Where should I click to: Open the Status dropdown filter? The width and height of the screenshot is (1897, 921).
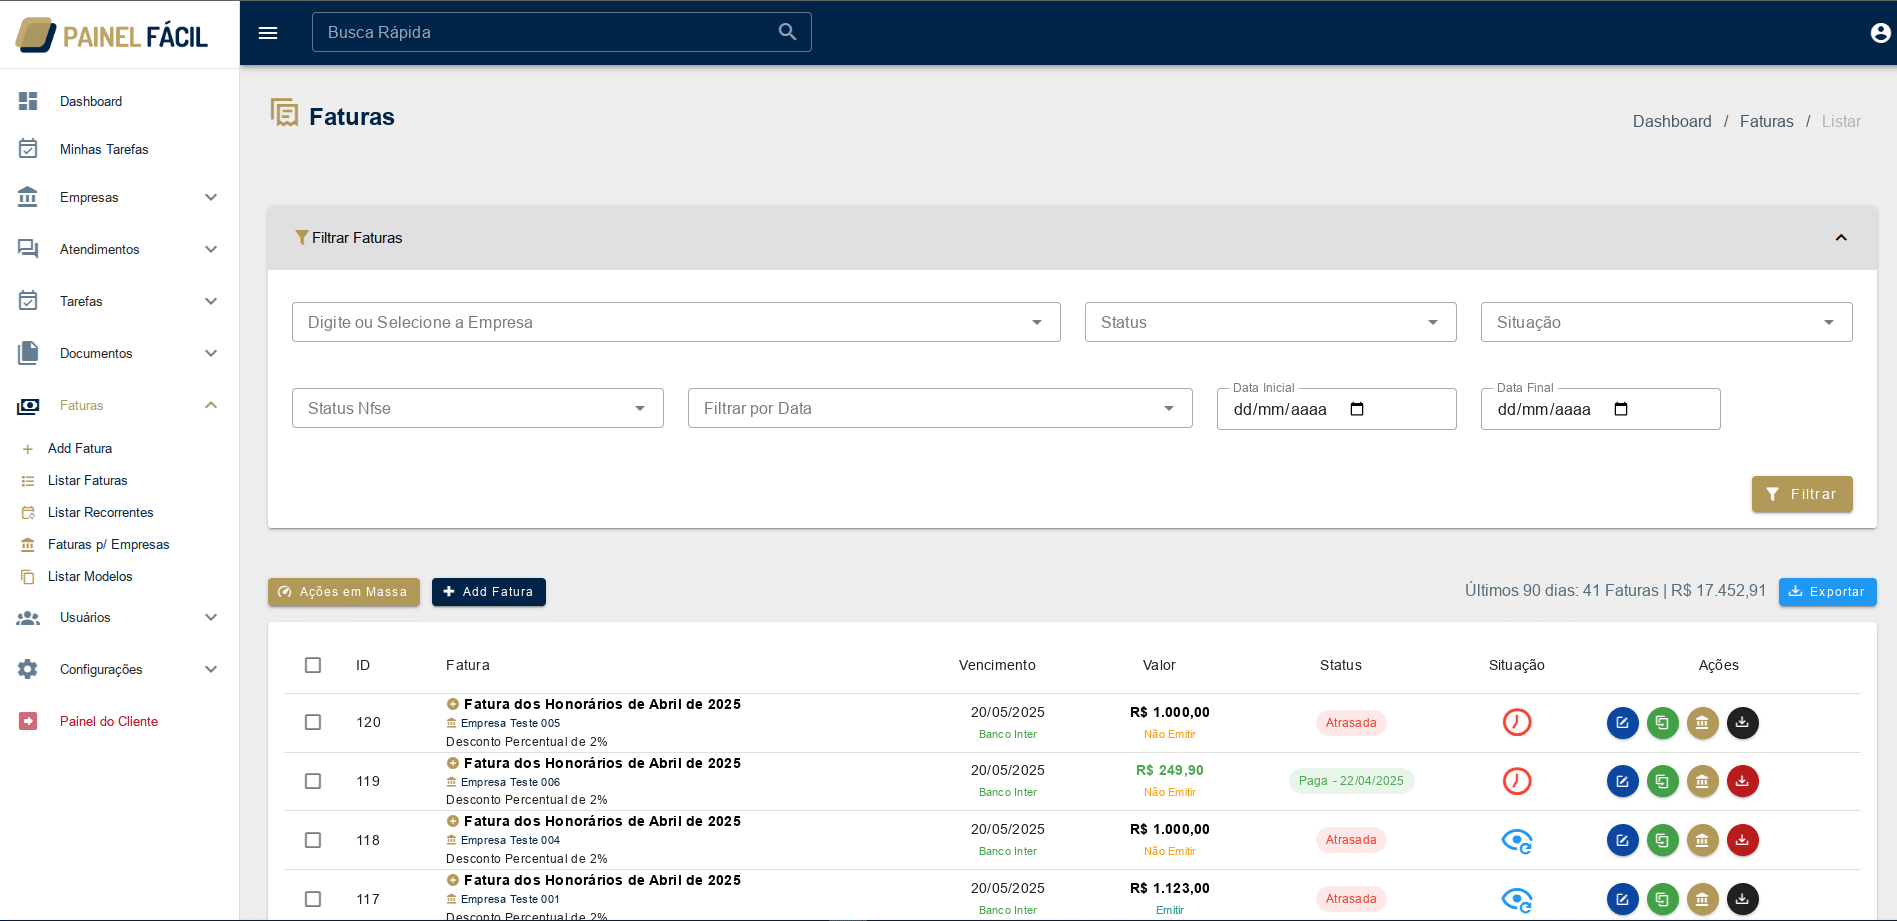(x=1270, y=322)
